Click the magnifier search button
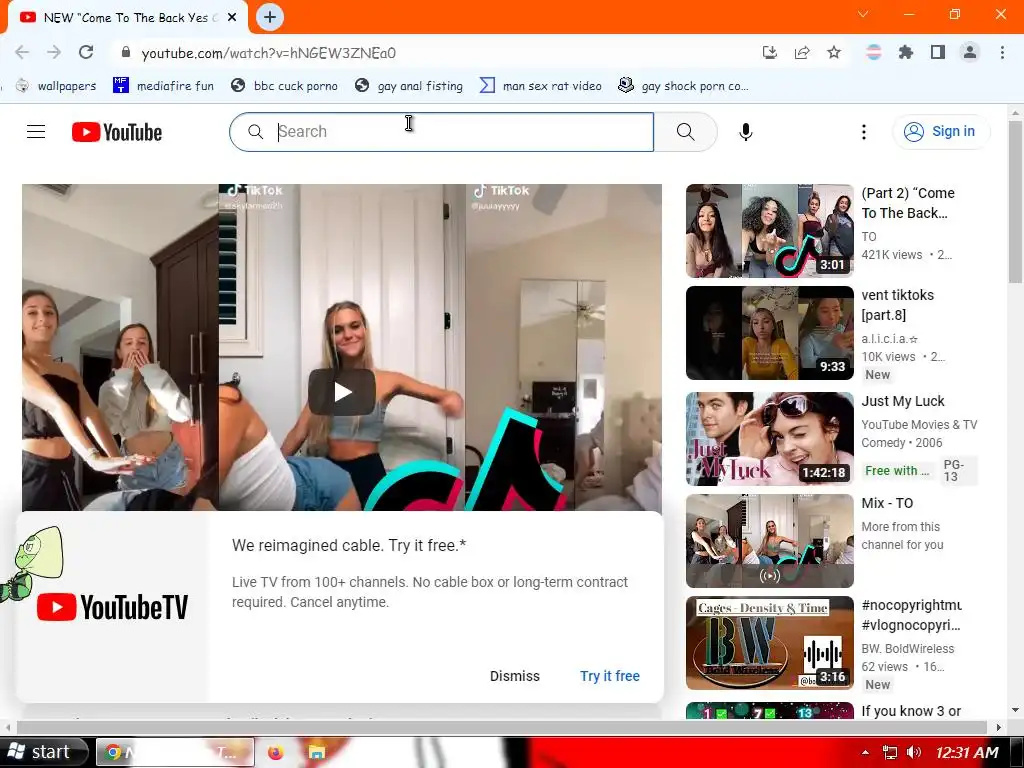Screen dimensions: 1024x768 685,132
